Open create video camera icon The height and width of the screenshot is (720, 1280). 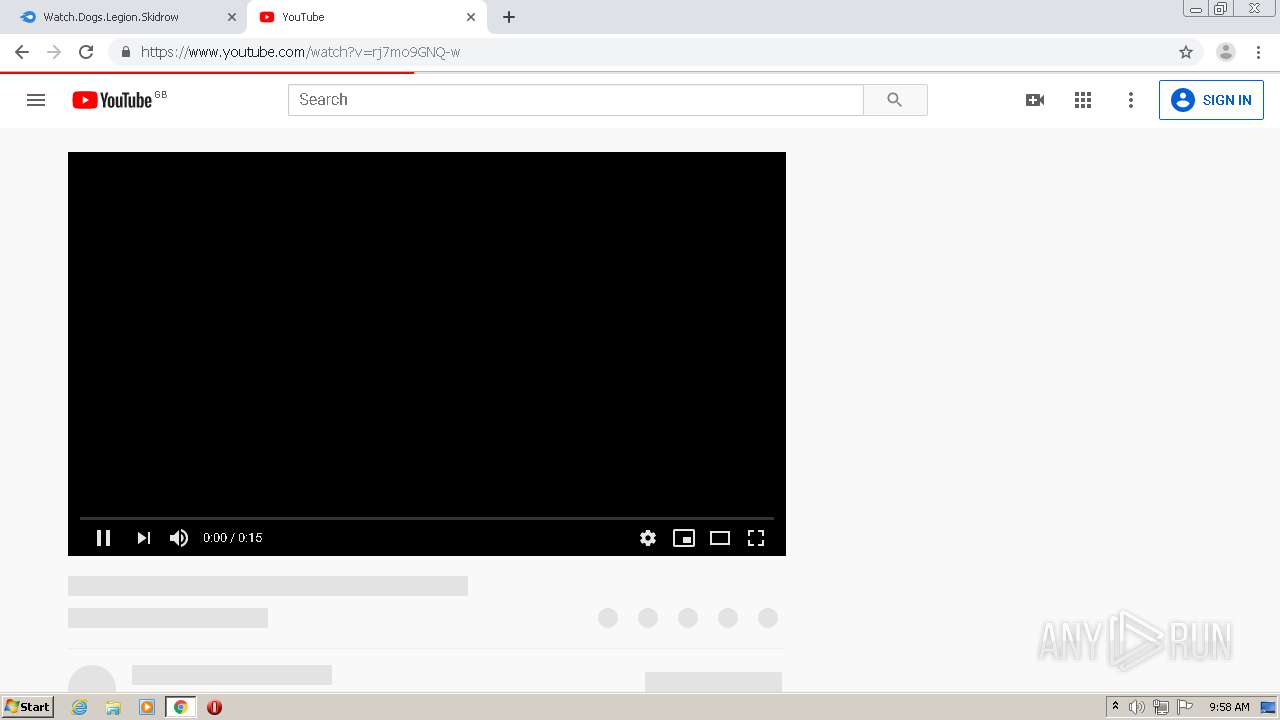[x=1035, y=100]
